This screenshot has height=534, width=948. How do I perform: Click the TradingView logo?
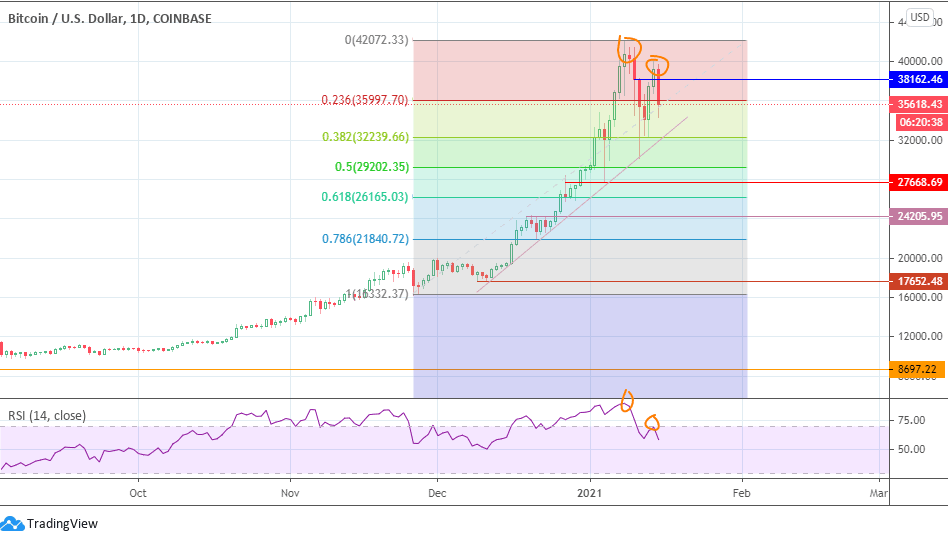click(49, 523)
